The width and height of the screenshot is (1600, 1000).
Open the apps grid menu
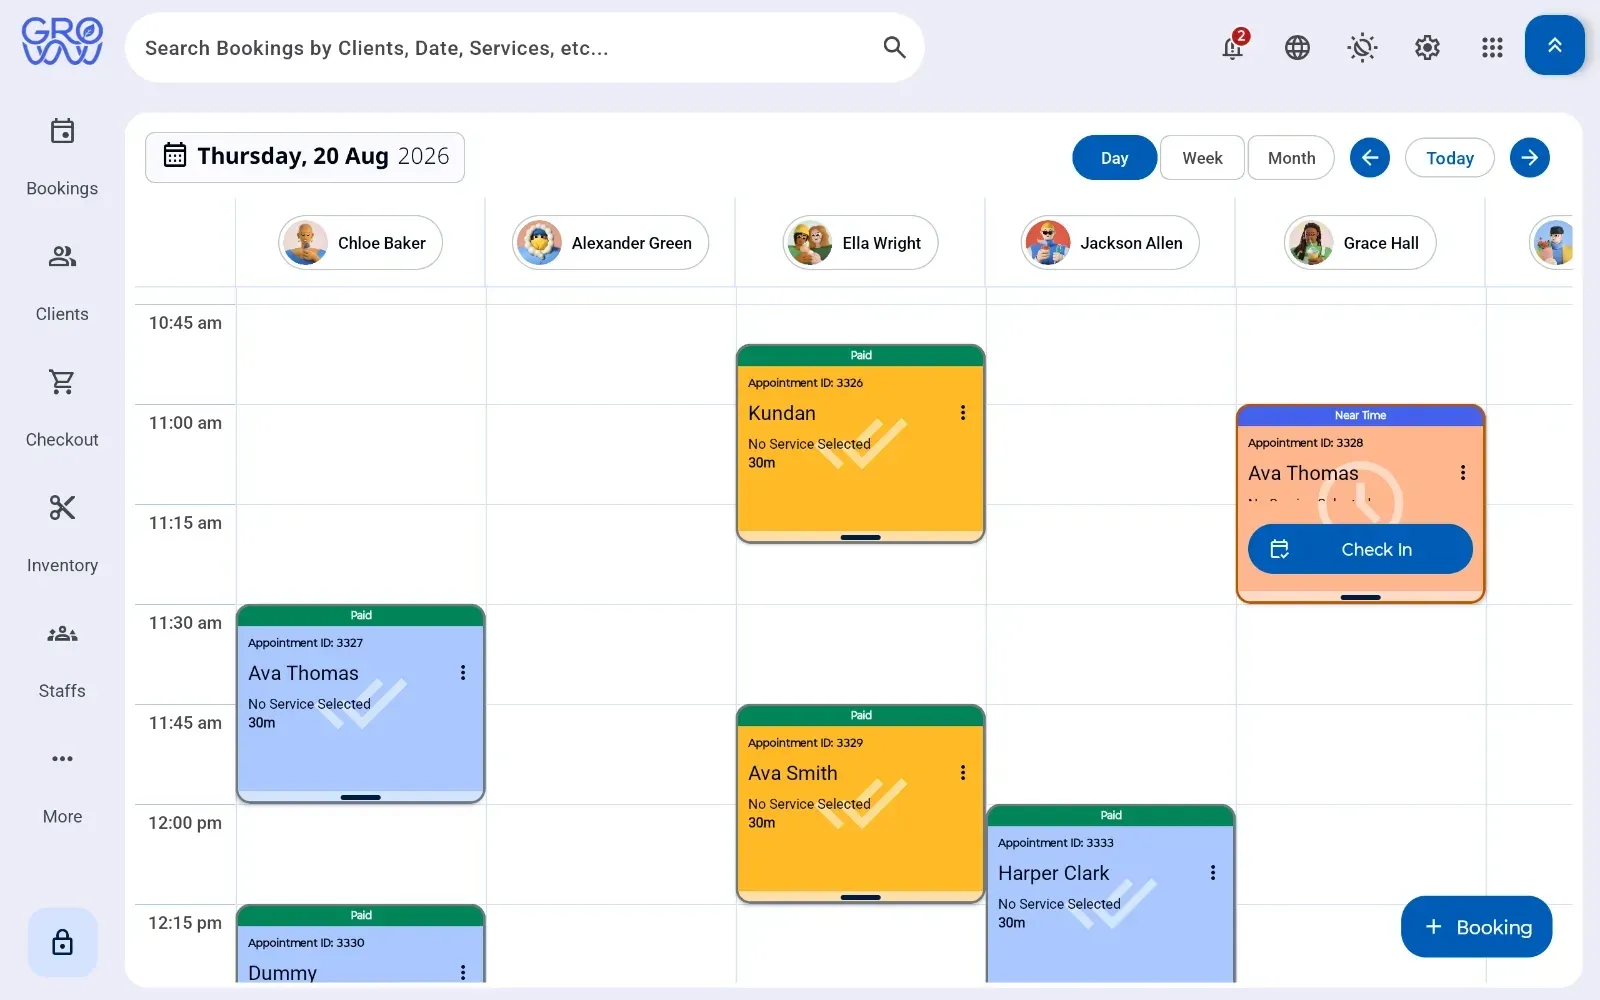pyautogui.click(x=1492, y=47)
